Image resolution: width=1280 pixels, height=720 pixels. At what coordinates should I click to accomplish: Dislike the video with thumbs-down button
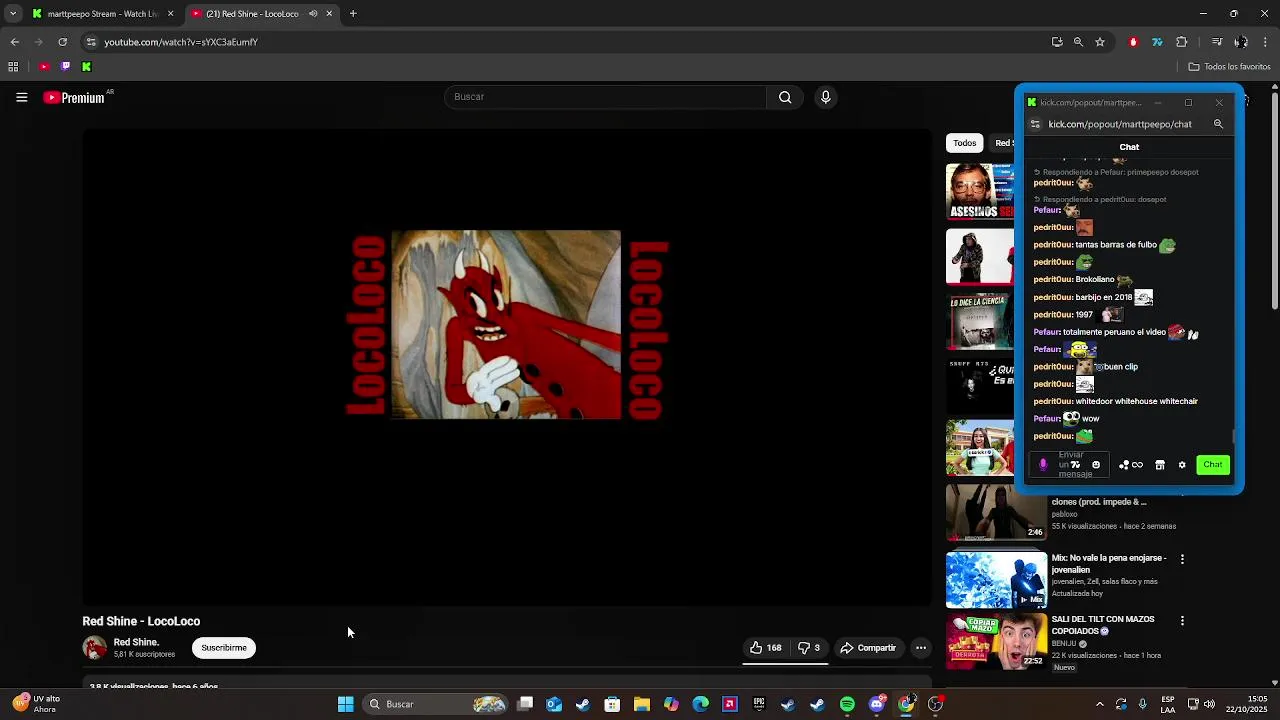pos(809,648)
